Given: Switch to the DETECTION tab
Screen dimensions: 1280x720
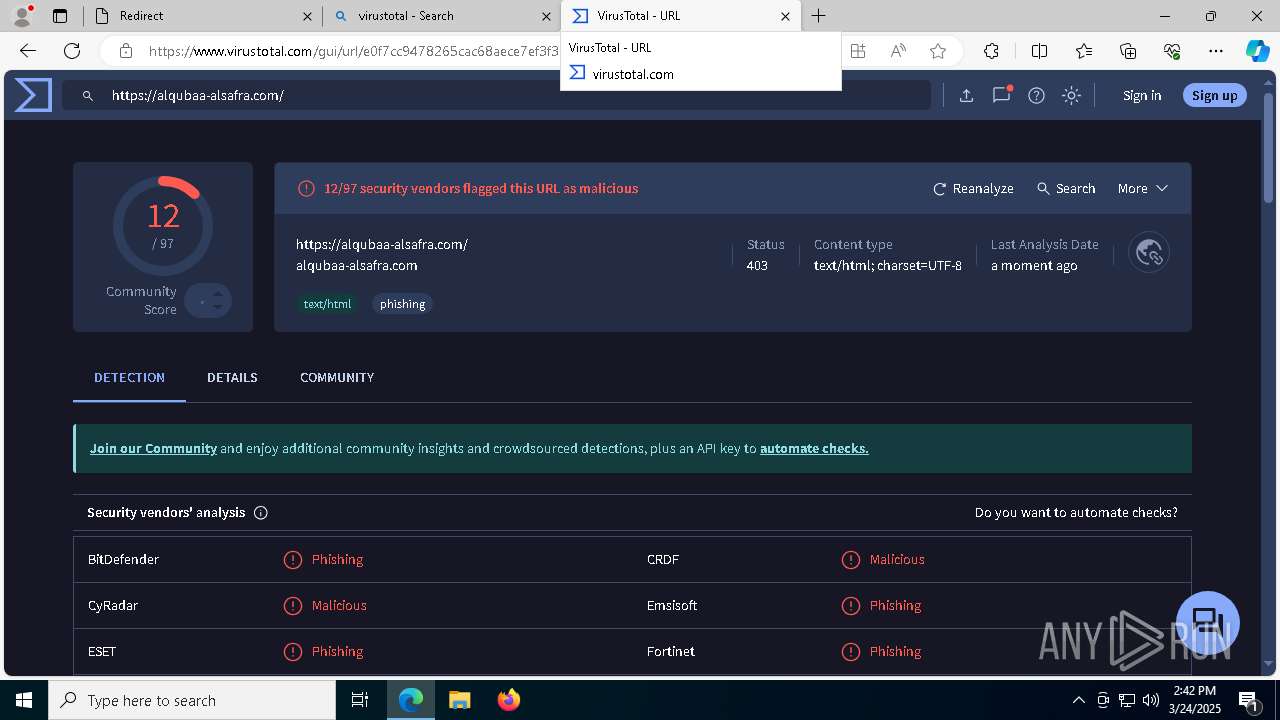Looking at the screenshot, I should 129,378.
